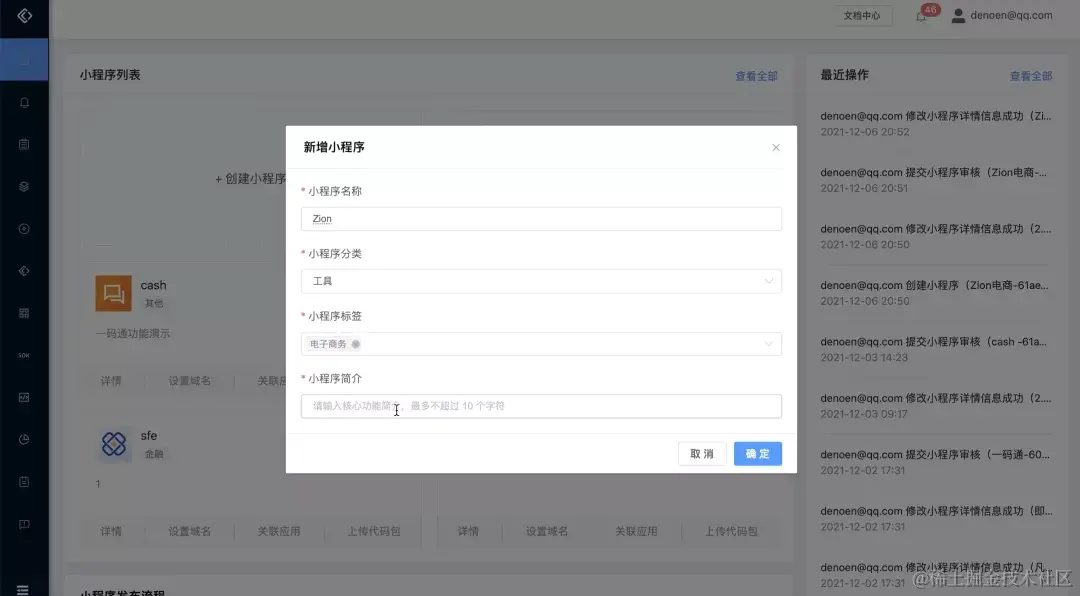Expand the 小程序标签 dropdown

coord(540,343)
